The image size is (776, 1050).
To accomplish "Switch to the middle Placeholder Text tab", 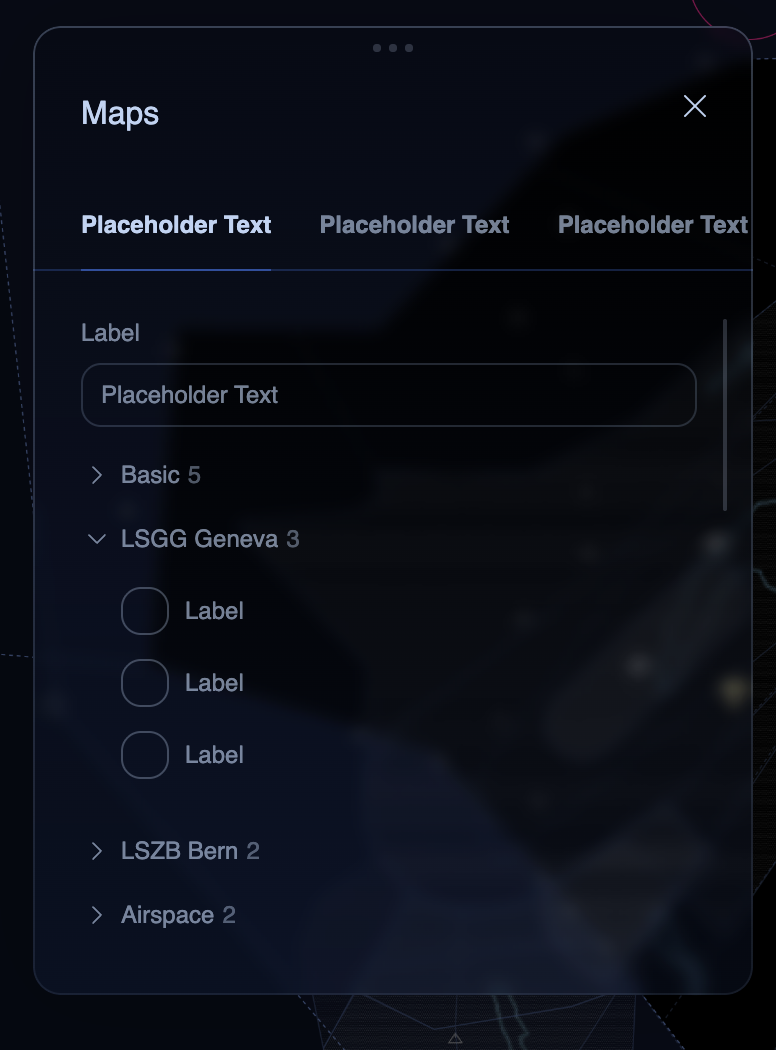I will pyautogui.click(x=414, y=225).
